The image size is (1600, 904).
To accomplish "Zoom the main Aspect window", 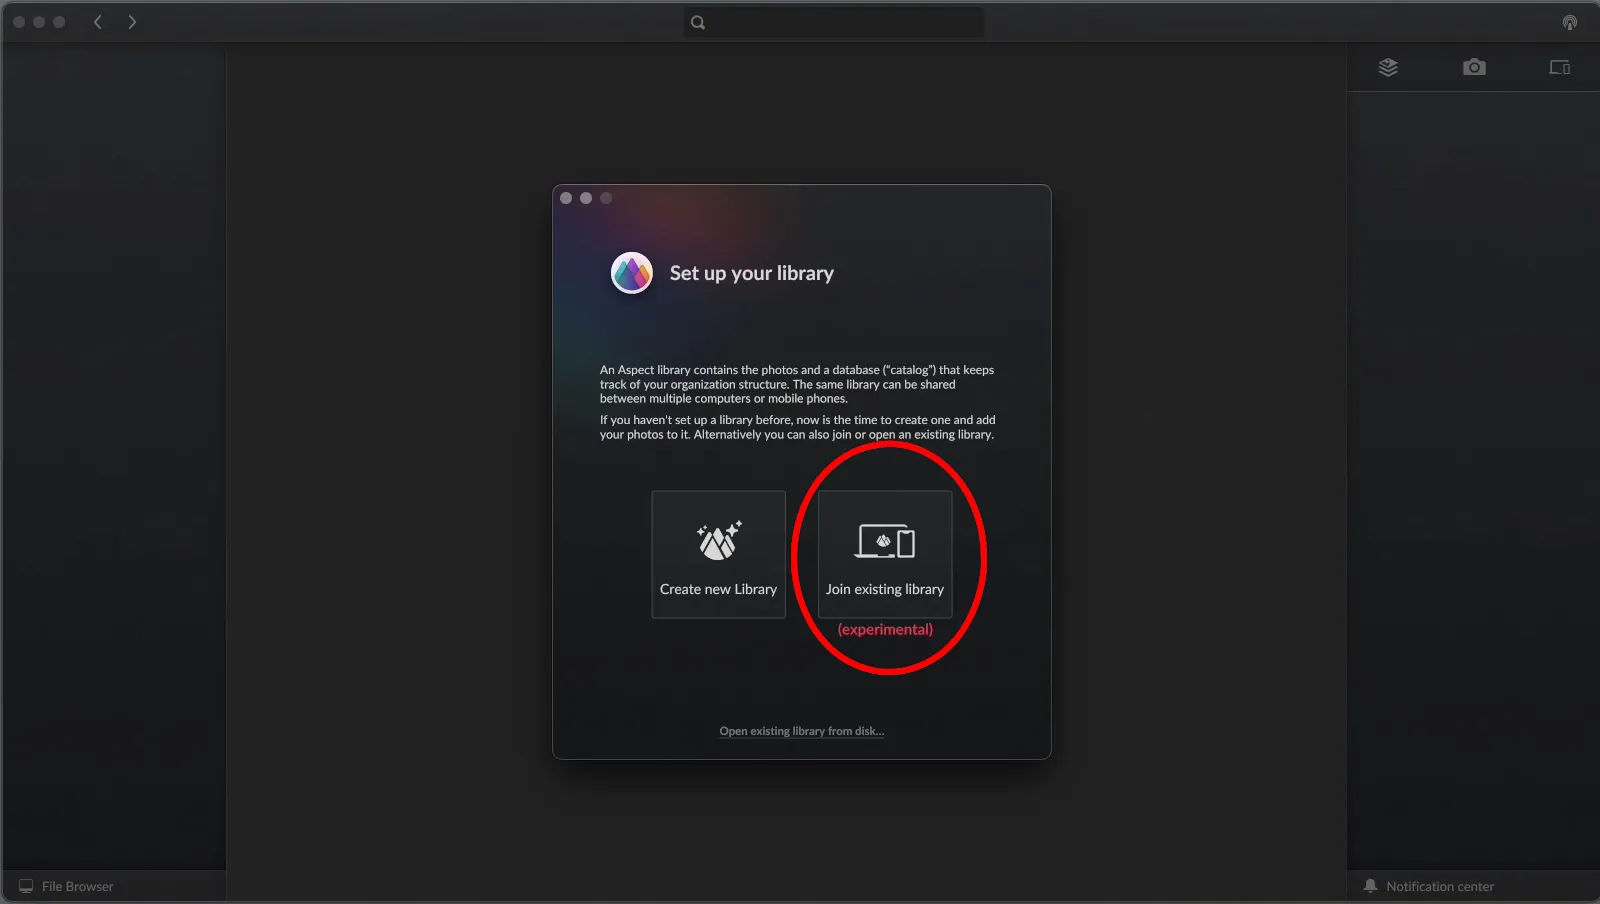I will tap(59, 22).
